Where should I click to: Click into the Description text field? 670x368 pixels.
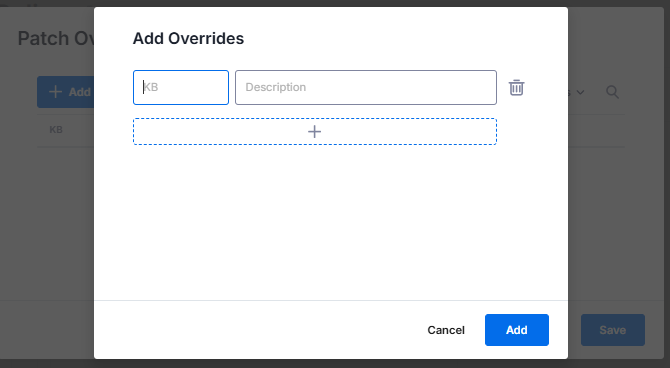(366, 88)
